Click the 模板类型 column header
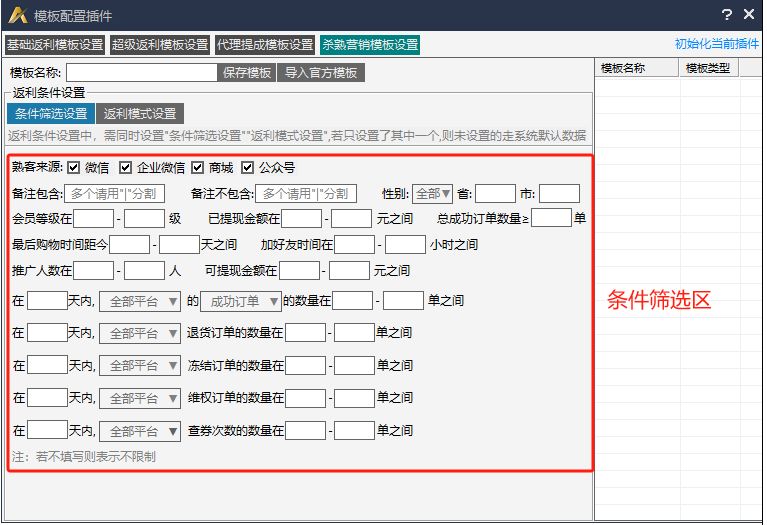 click(x=709, y=68)
